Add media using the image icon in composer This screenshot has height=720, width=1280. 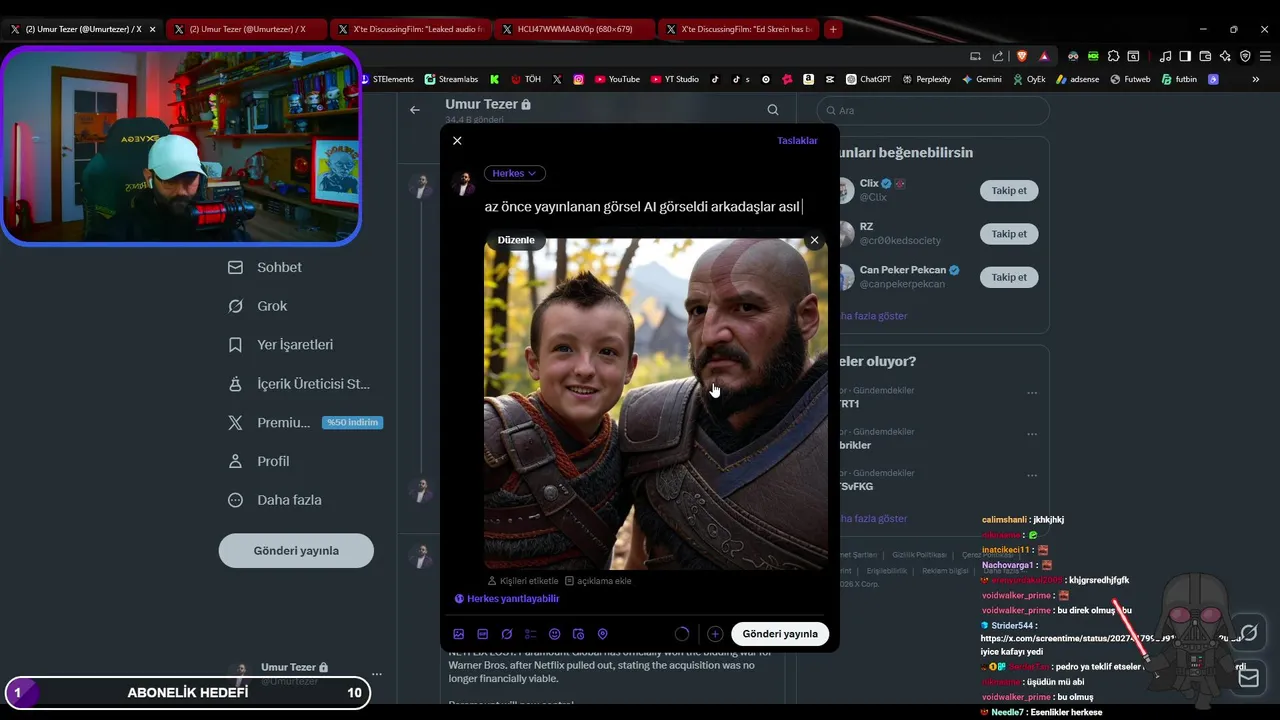pos(459,634)
